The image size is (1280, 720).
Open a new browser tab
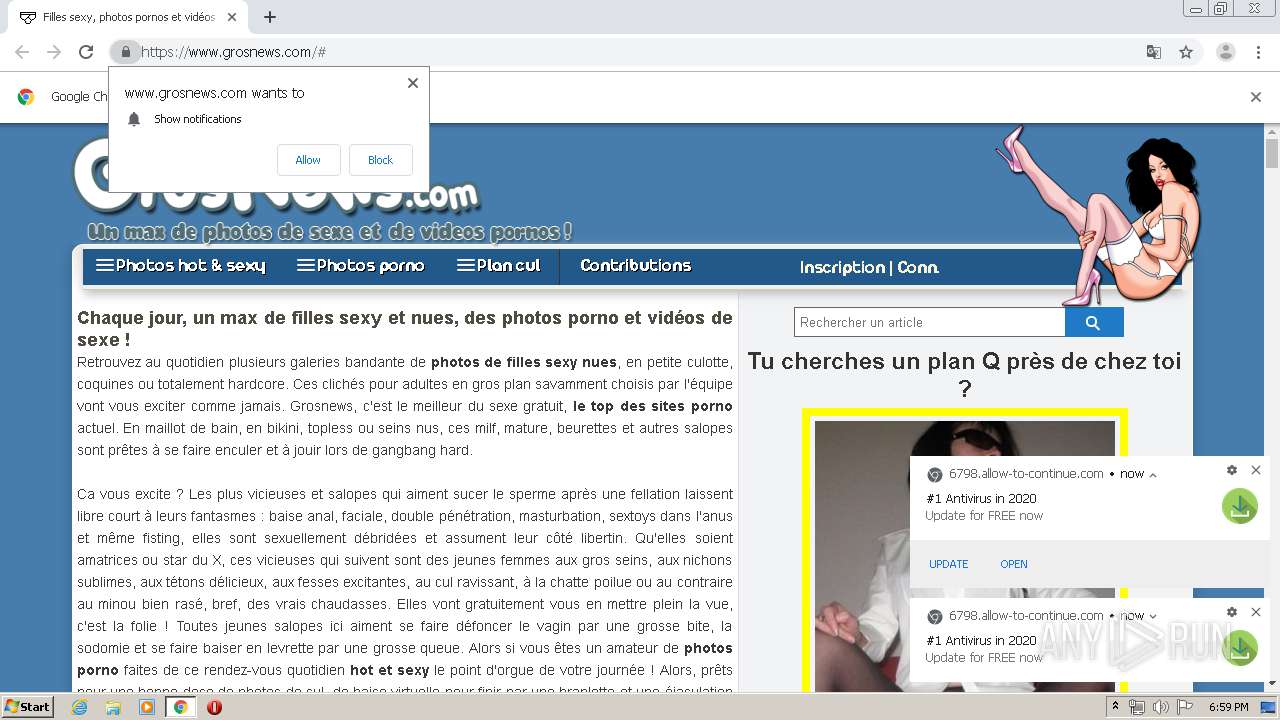269,17
